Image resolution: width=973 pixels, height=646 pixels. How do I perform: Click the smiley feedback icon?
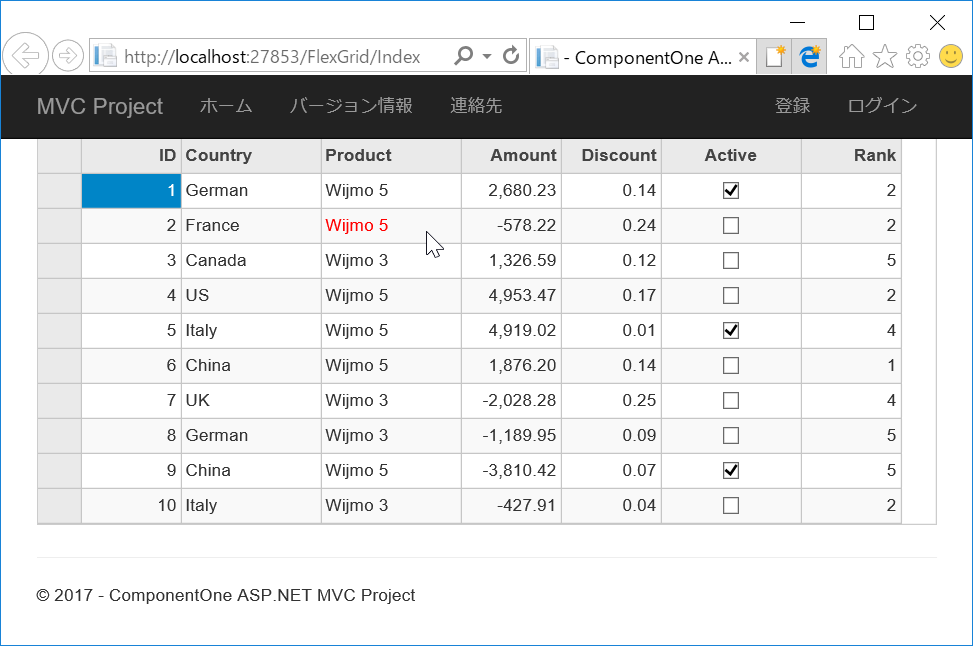(x=951, y=56)
